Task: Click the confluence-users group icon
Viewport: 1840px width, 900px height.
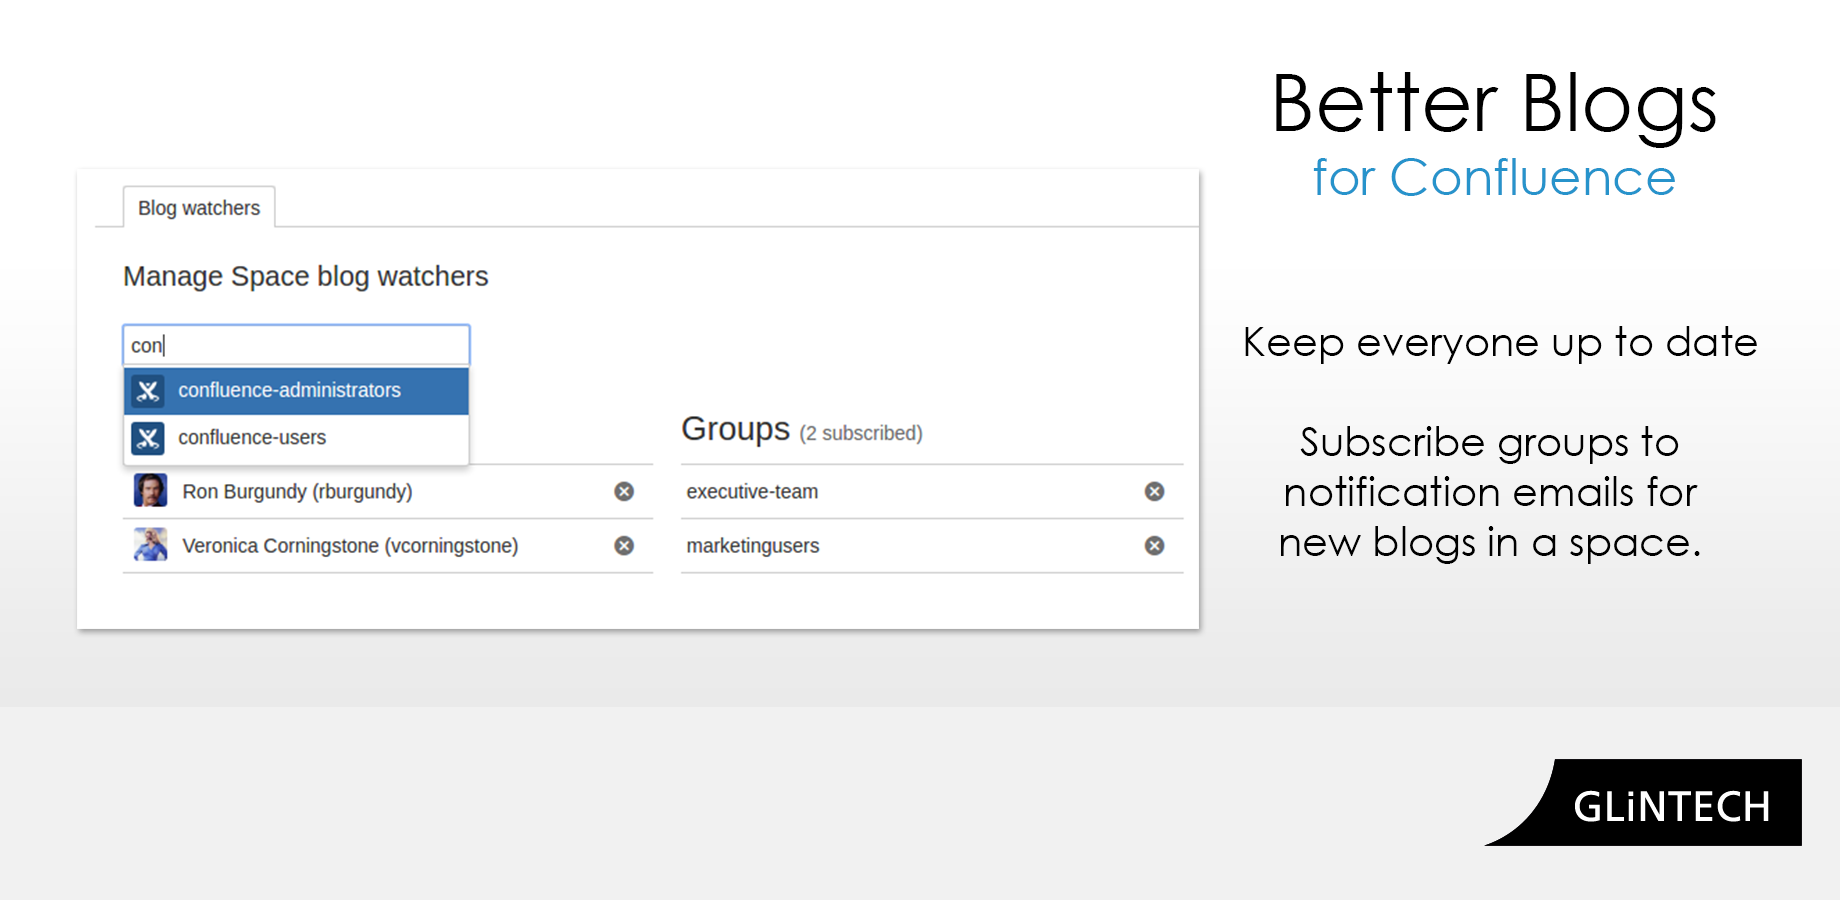Action: click(147, 438)
